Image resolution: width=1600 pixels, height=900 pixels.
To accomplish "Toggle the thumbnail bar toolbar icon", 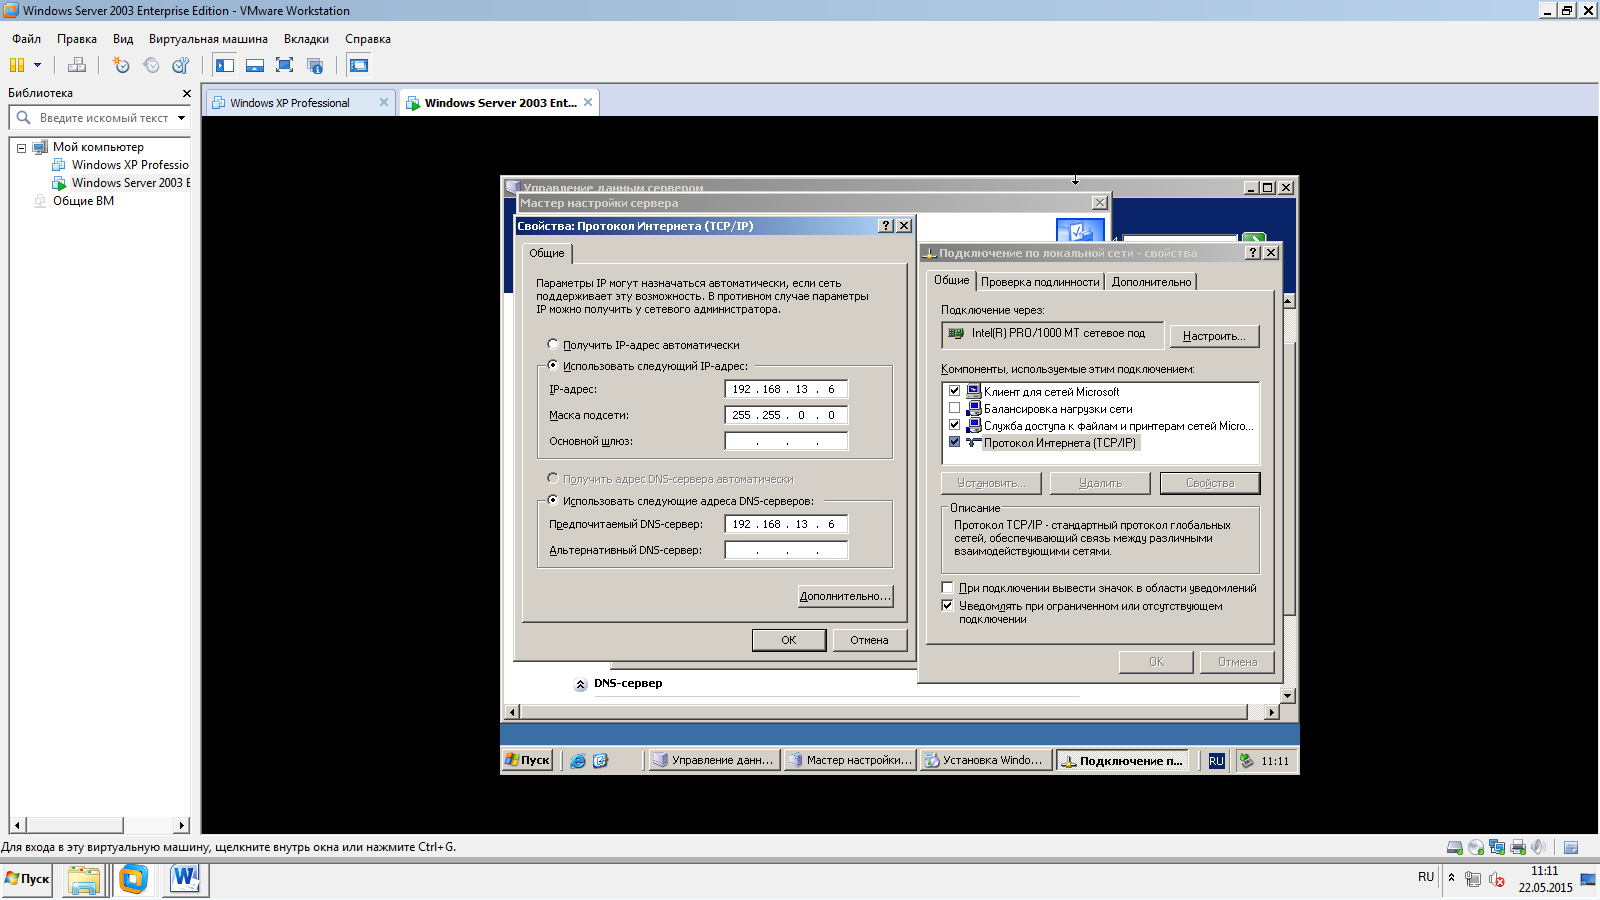I will [x=255, y=65].
